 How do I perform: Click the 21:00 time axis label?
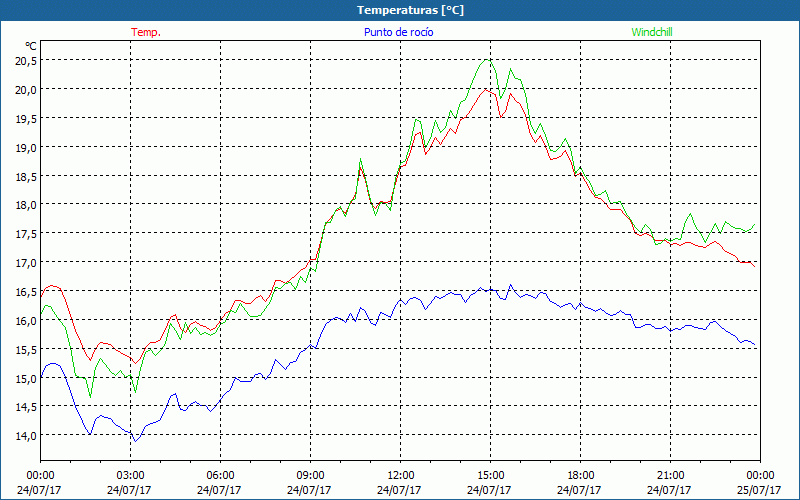(x=670, y=475)
